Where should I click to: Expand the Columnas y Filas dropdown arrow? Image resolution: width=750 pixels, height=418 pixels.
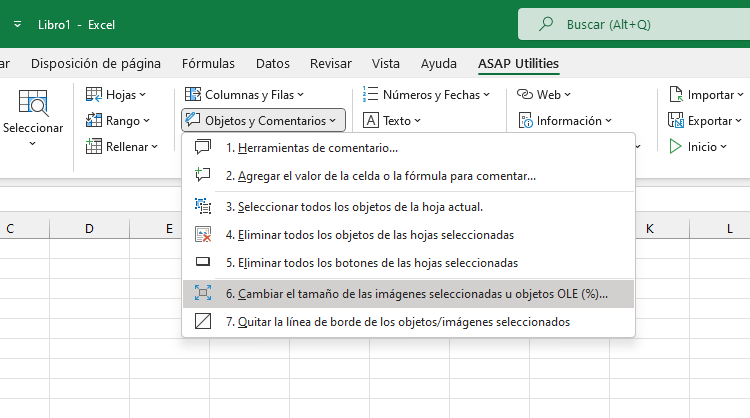click(300, 95)
